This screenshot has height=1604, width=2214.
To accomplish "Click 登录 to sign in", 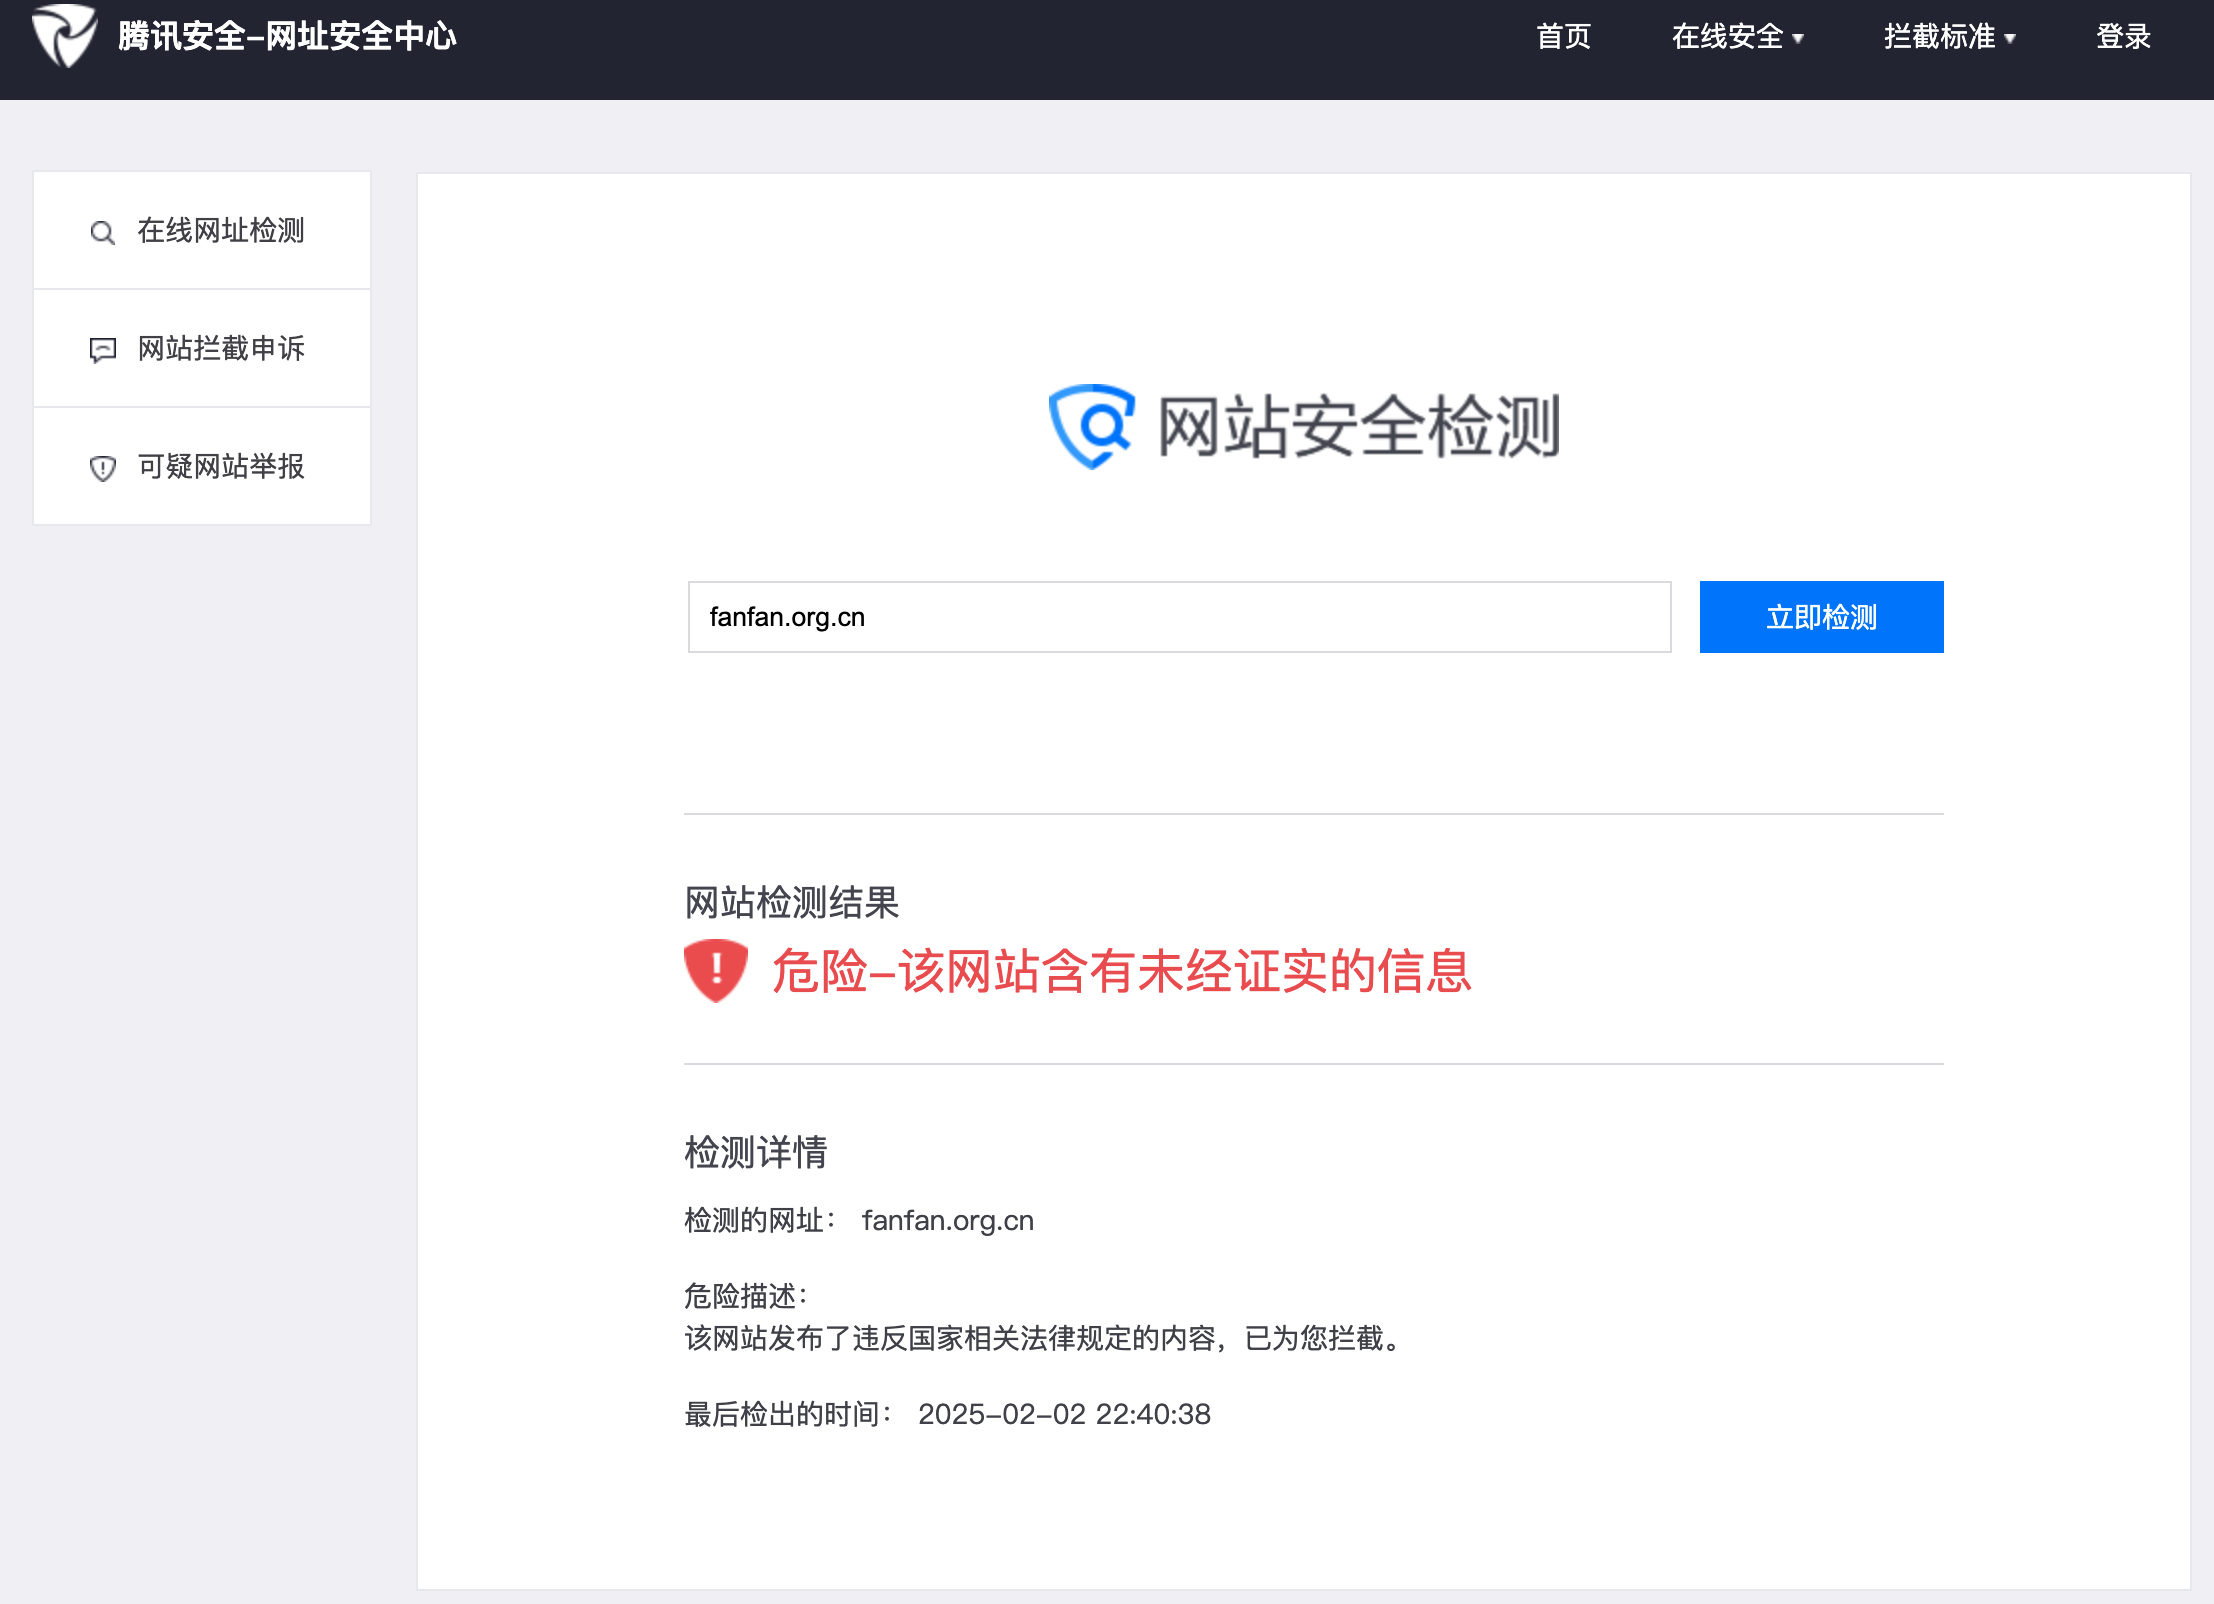I will tap(2123, 37).
